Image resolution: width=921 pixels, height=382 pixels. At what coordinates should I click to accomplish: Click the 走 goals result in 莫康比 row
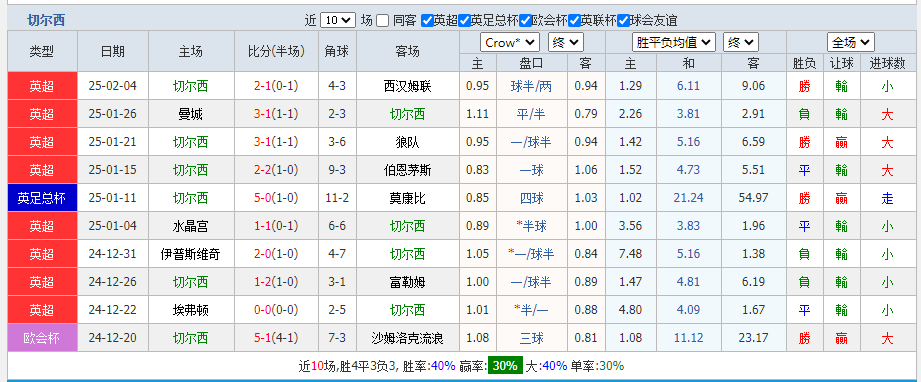pos(887,199)
